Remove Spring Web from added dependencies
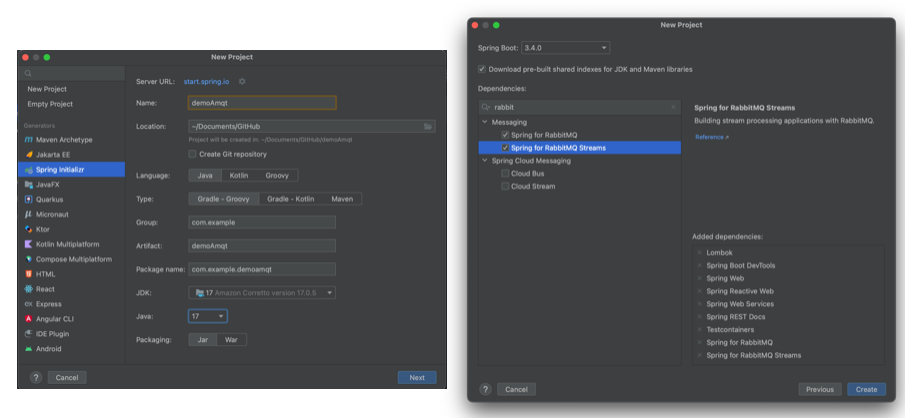The image size is (905, 418). coord(700,278)
